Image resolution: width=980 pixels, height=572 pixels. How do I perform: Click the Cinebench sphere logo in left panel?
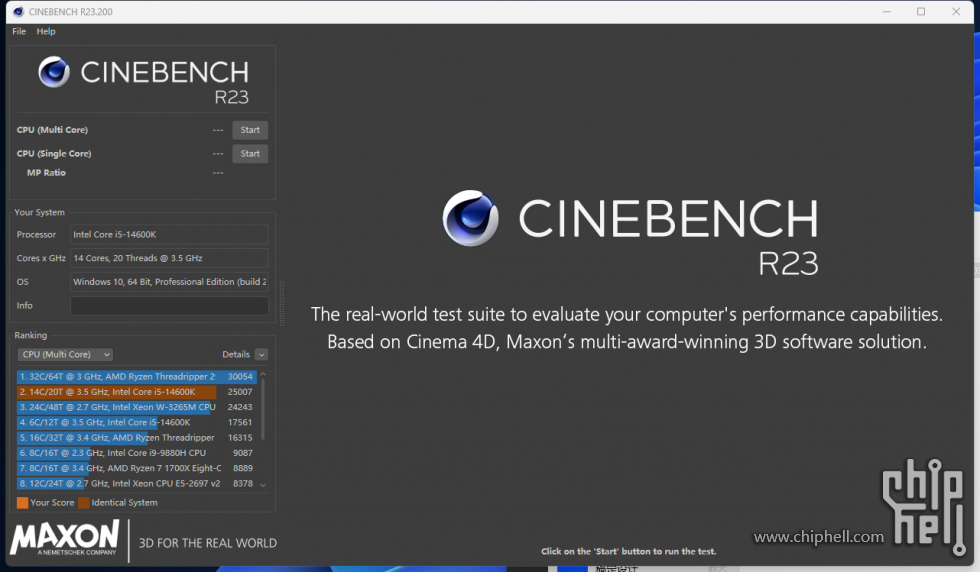click(54, 72)
